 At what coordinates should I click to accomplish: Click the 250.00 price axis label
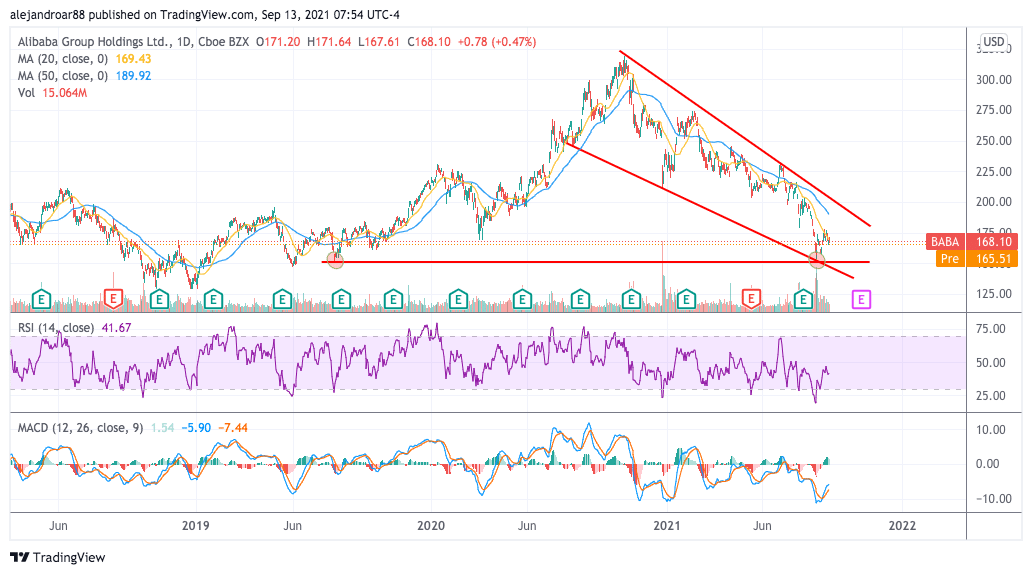pos(994,141)
